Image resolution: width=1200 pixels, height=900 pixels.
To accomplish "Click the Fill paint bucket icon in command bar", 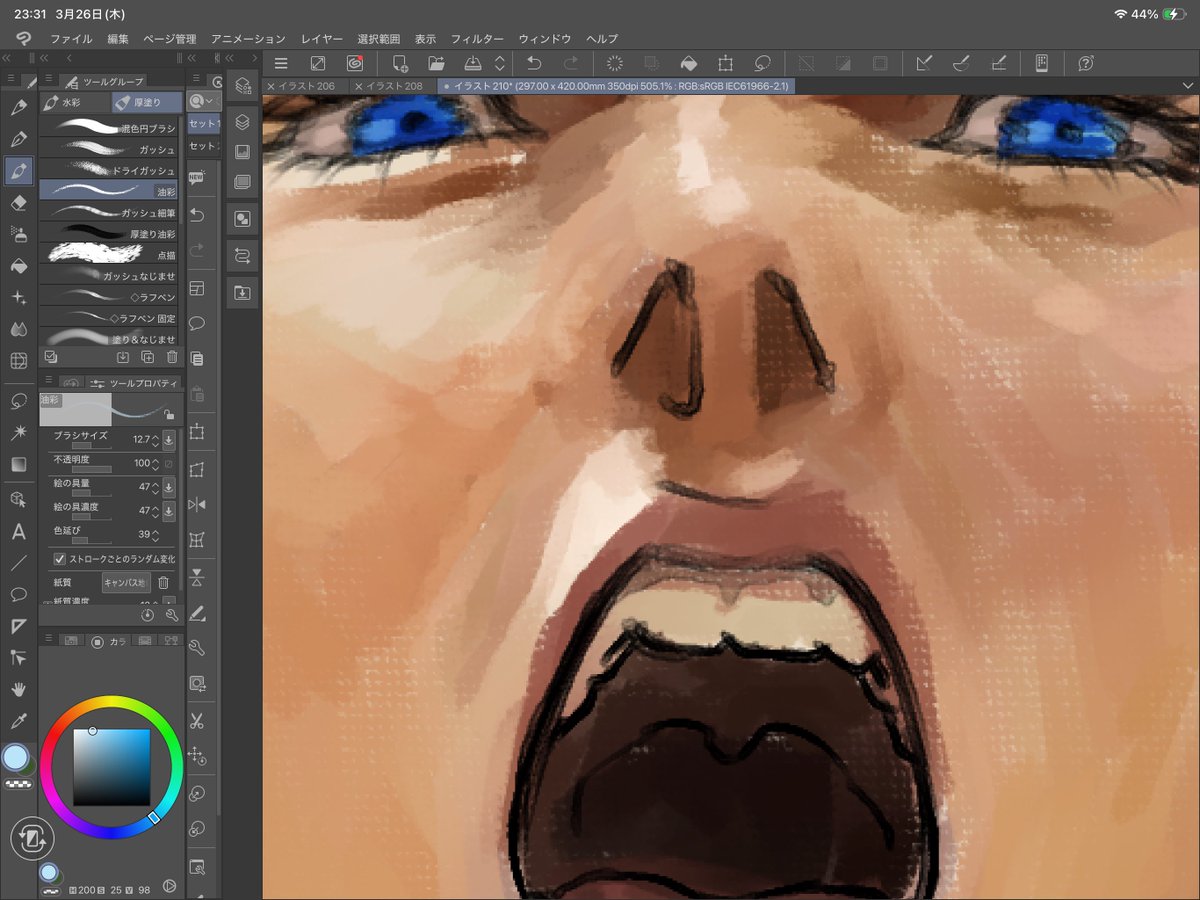I will coord(688,63).
